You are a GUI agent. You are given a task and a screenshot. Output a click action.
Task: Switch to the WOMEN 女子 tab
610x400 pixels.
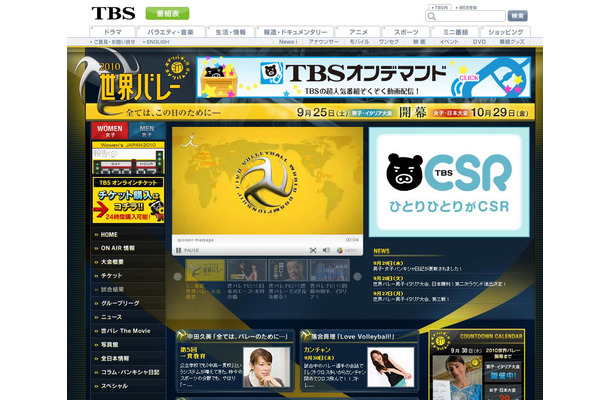[110, 131]
